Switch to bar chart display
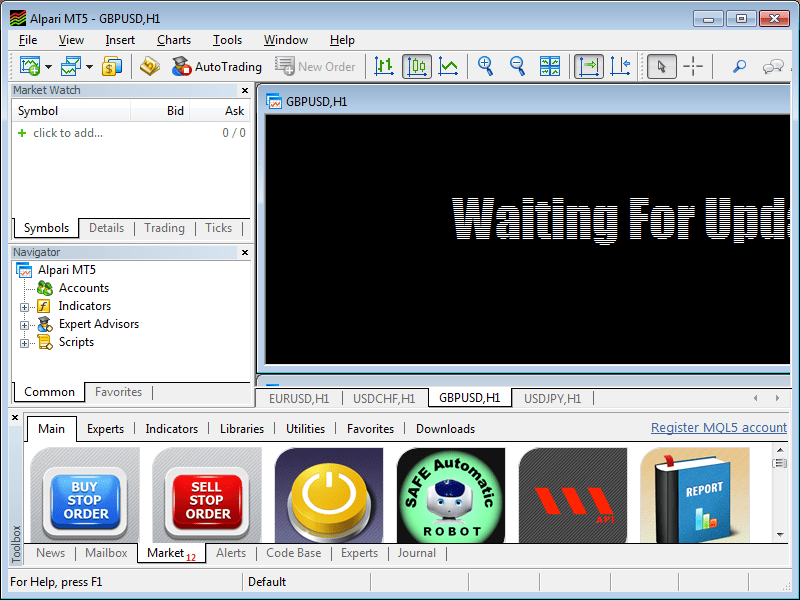800x600 pixels. [x=384, y=67]
